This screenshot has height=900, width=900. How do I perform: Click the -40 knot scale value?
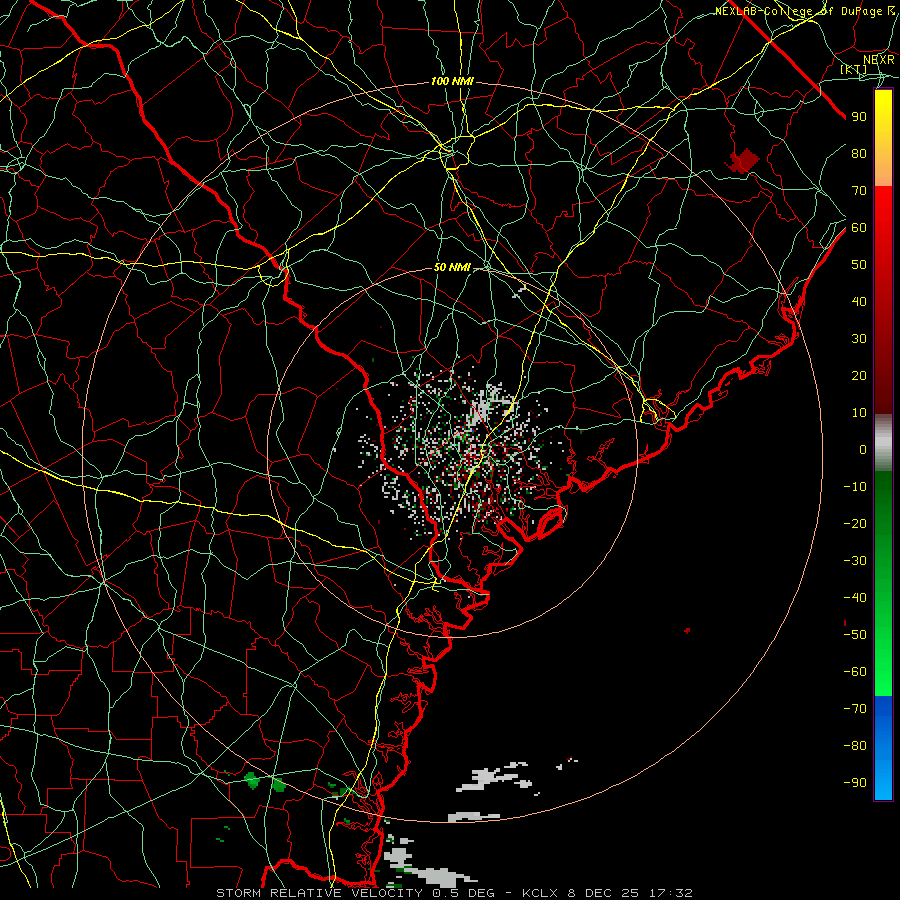855,598
